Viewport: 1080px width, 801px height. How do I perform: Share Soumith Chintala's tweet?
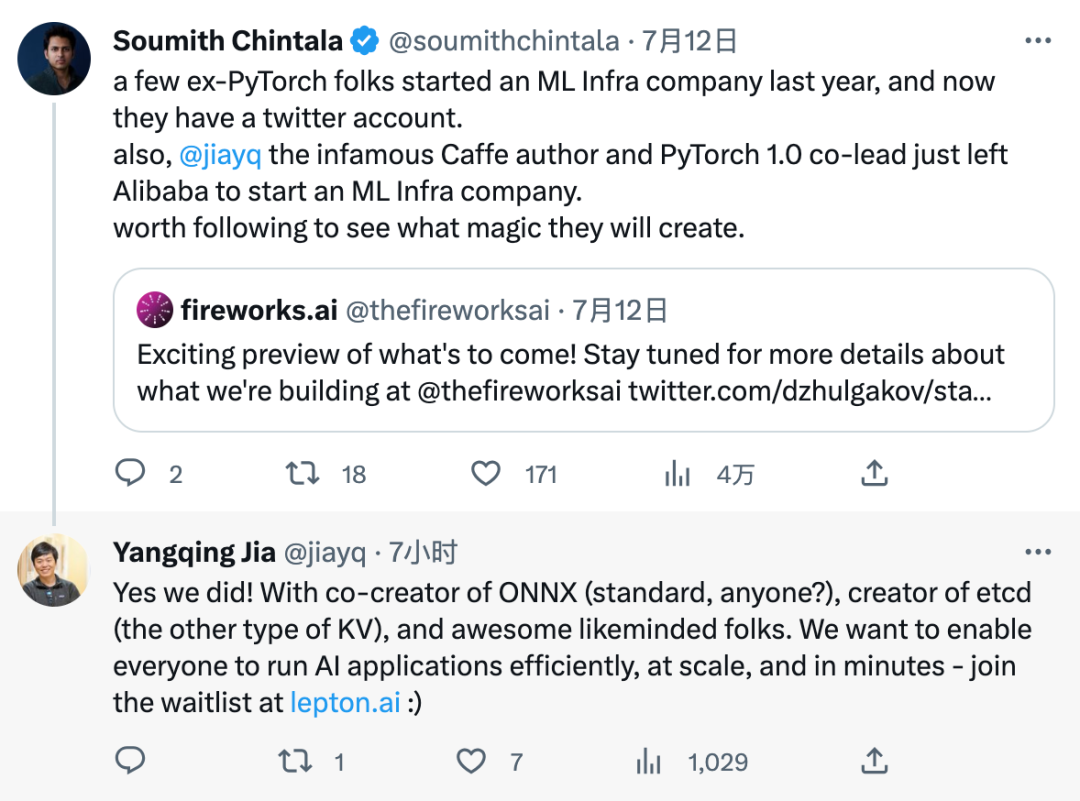(874, 472)
